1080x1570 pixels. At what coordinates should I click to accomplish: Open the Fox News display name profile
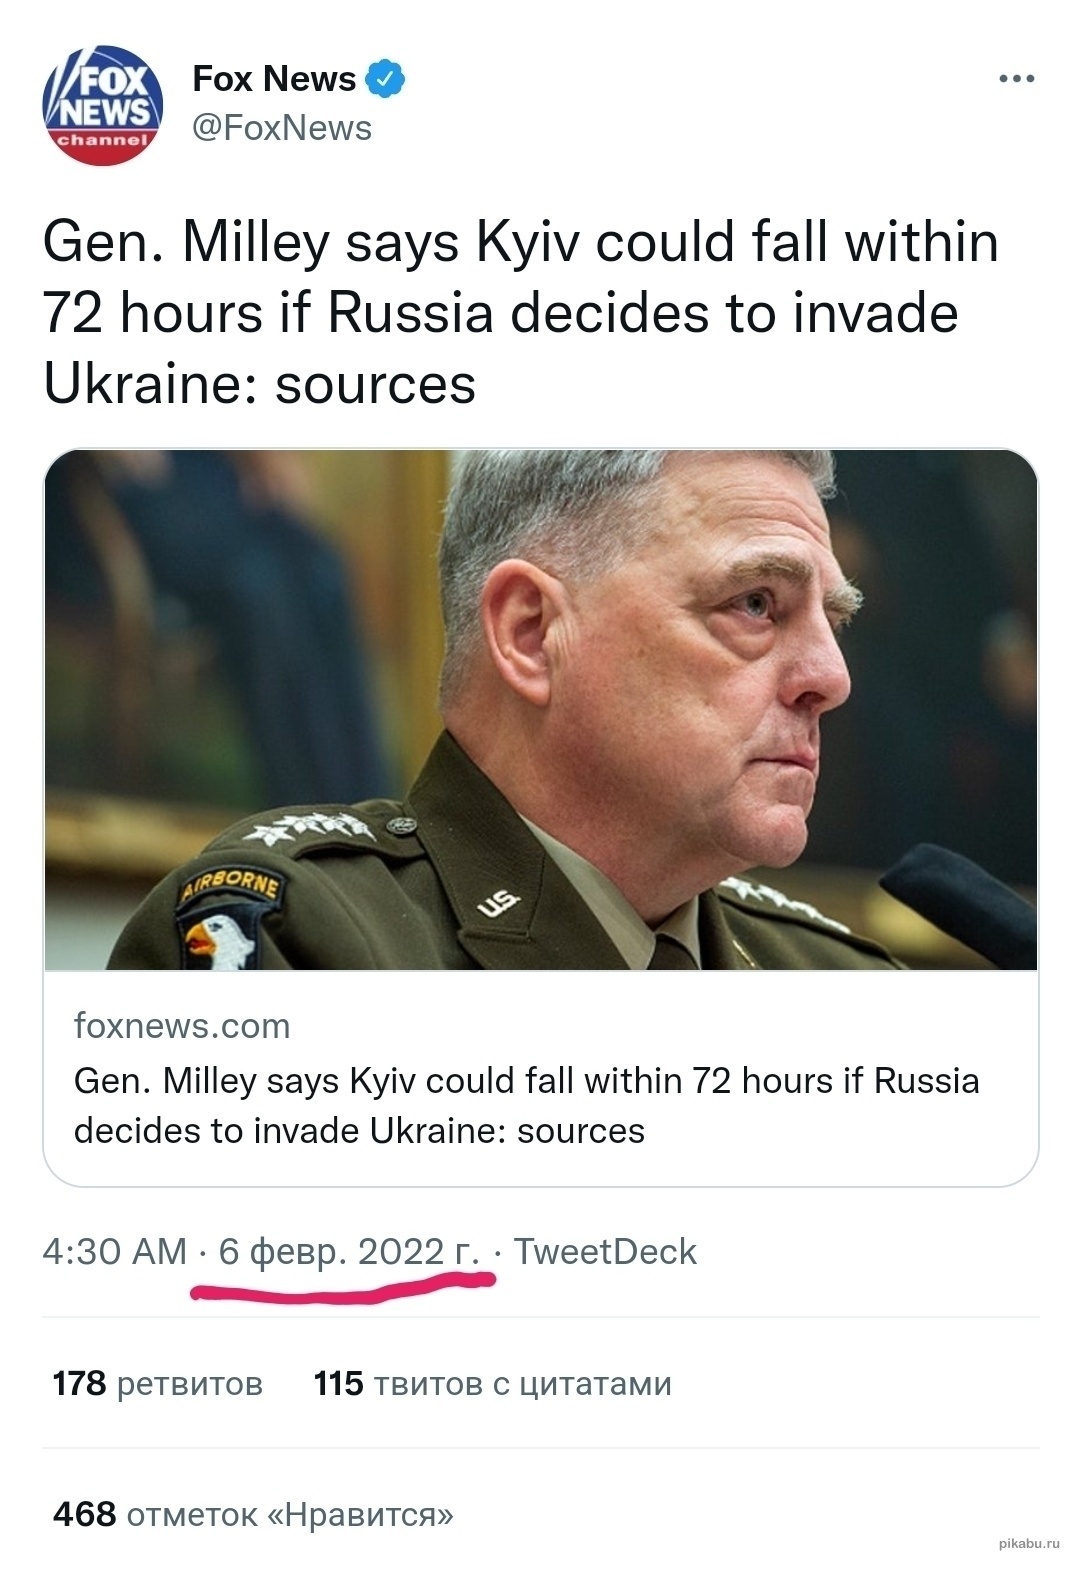coord(274,78)
